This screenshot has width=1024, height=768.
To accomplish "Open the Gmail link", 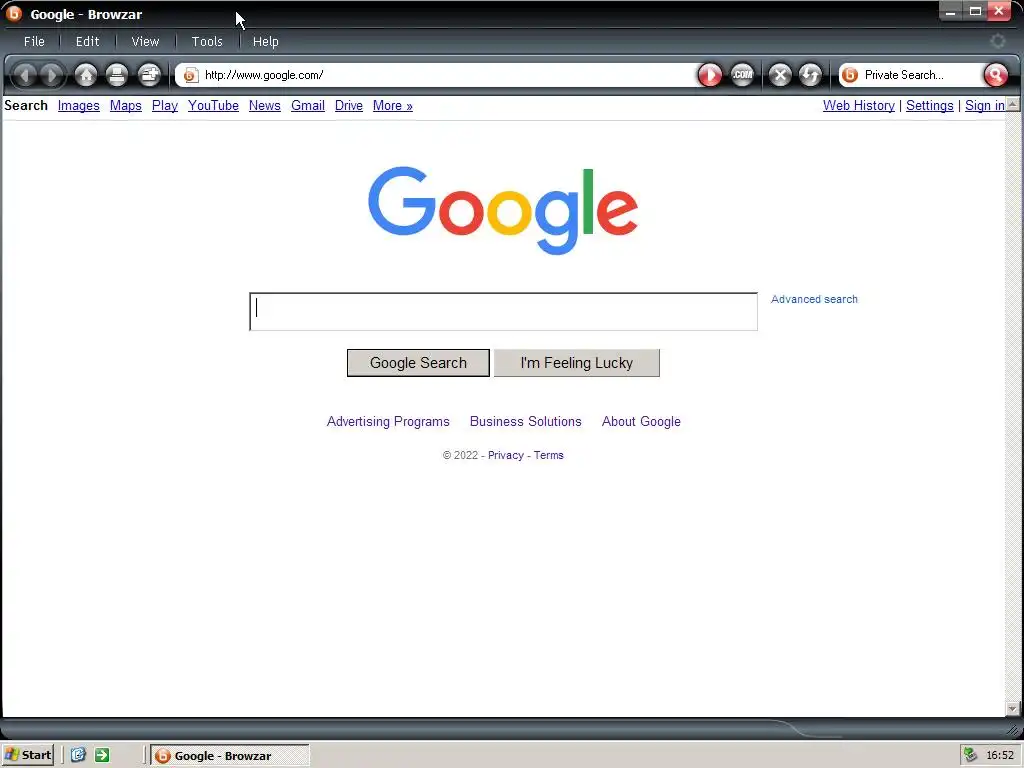I will click(308, 106).
